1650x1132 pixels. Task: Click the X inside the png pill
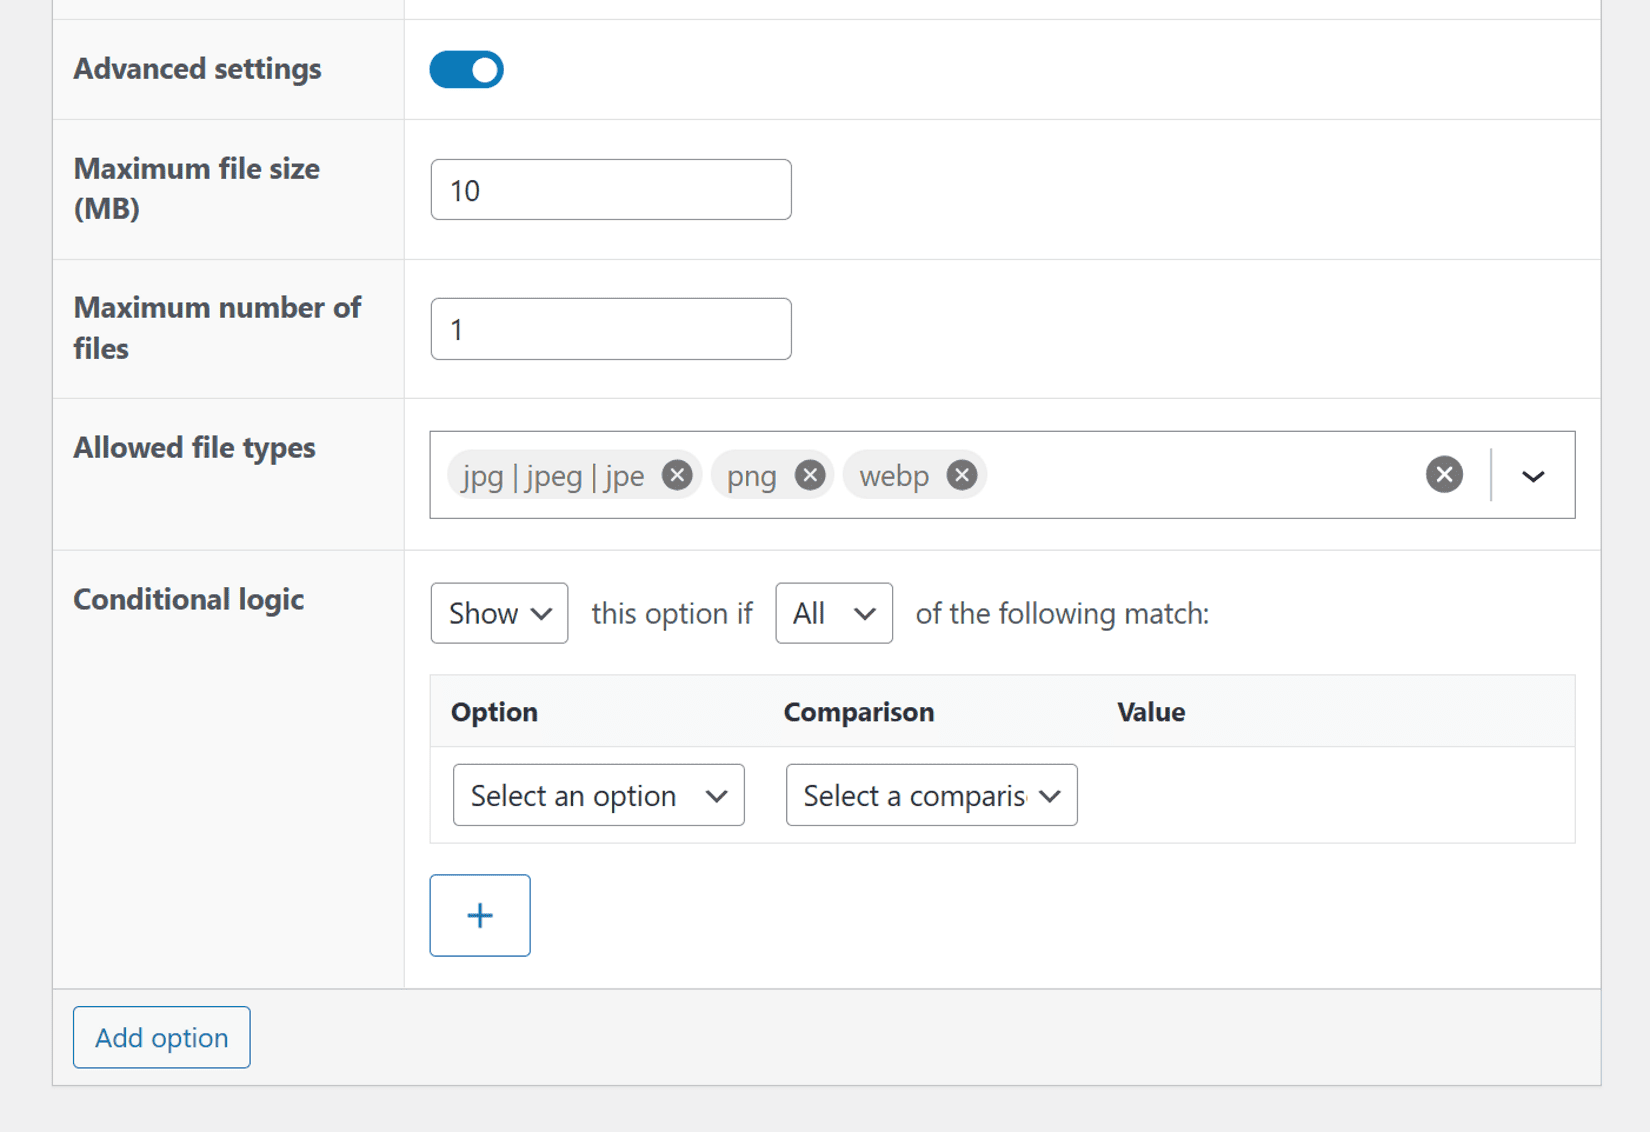[810, 474]
